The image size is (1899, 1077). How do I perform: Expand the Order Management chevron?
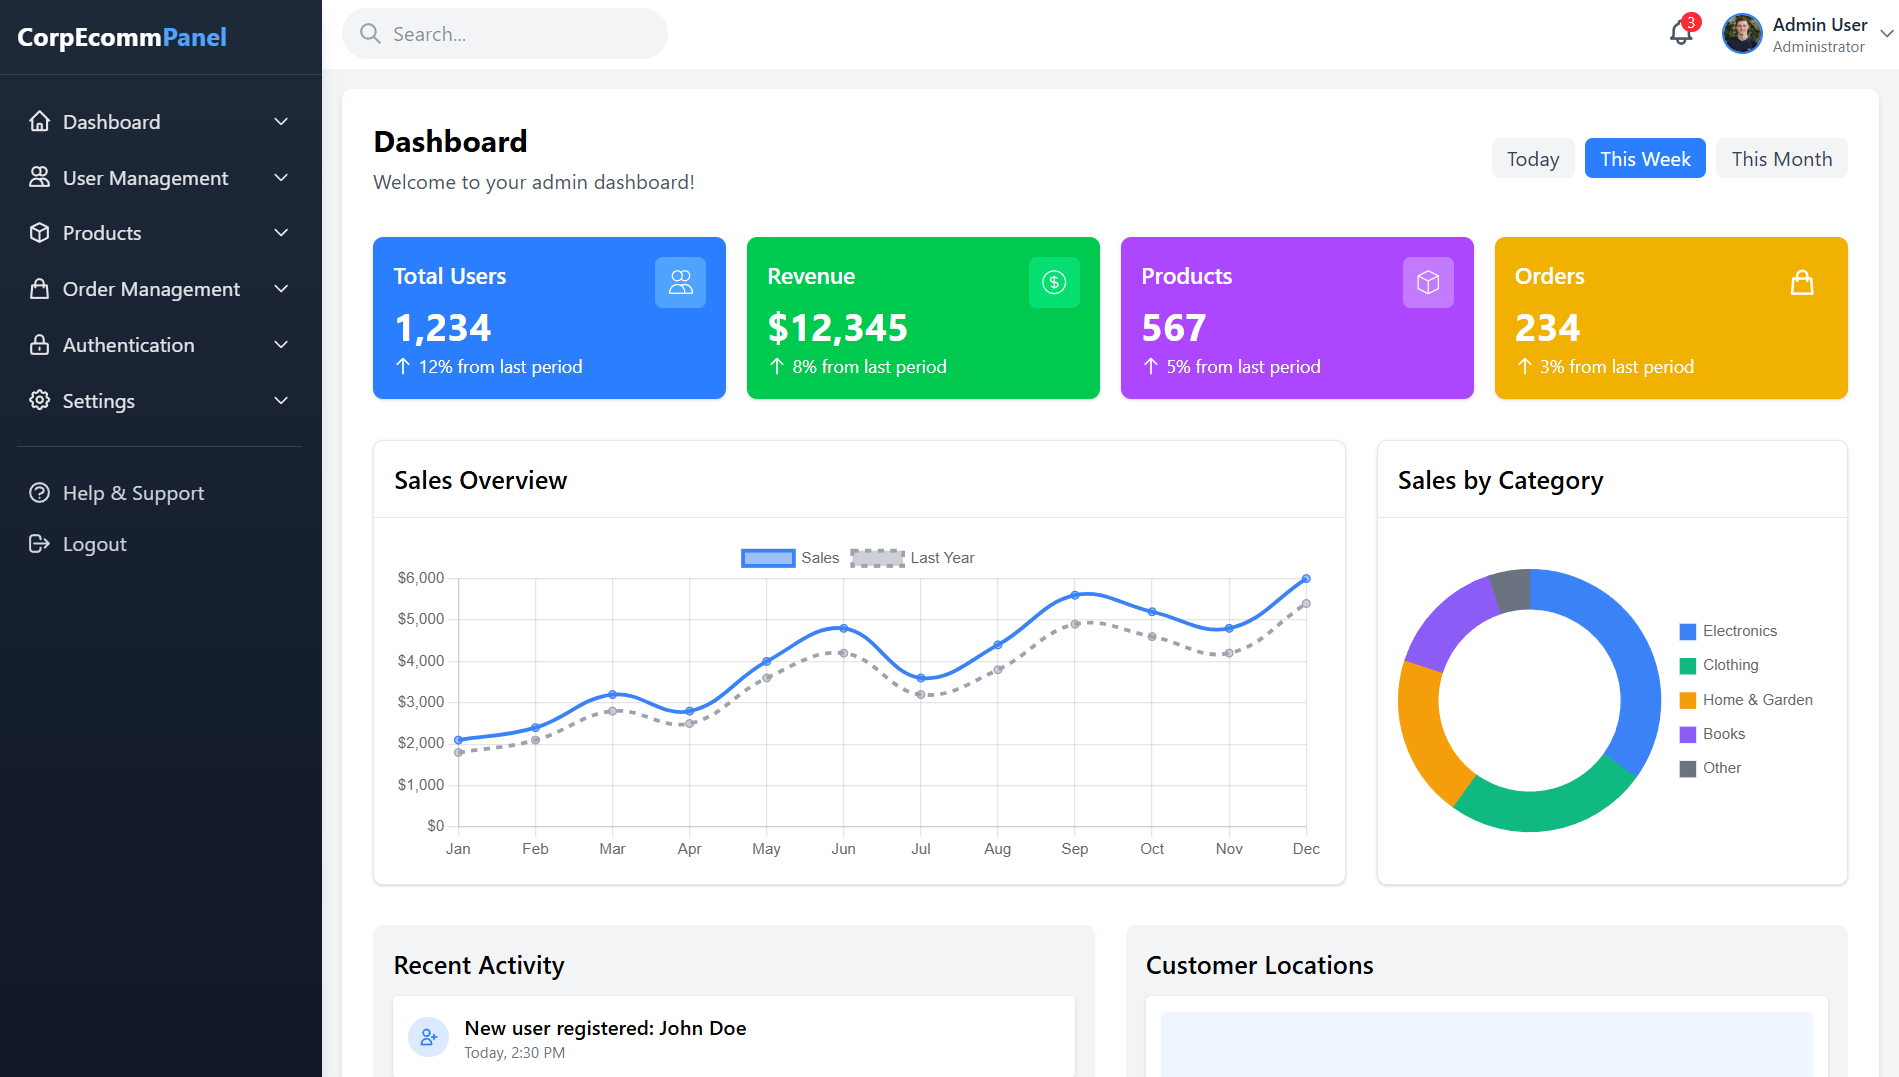[x=281, y=289]
